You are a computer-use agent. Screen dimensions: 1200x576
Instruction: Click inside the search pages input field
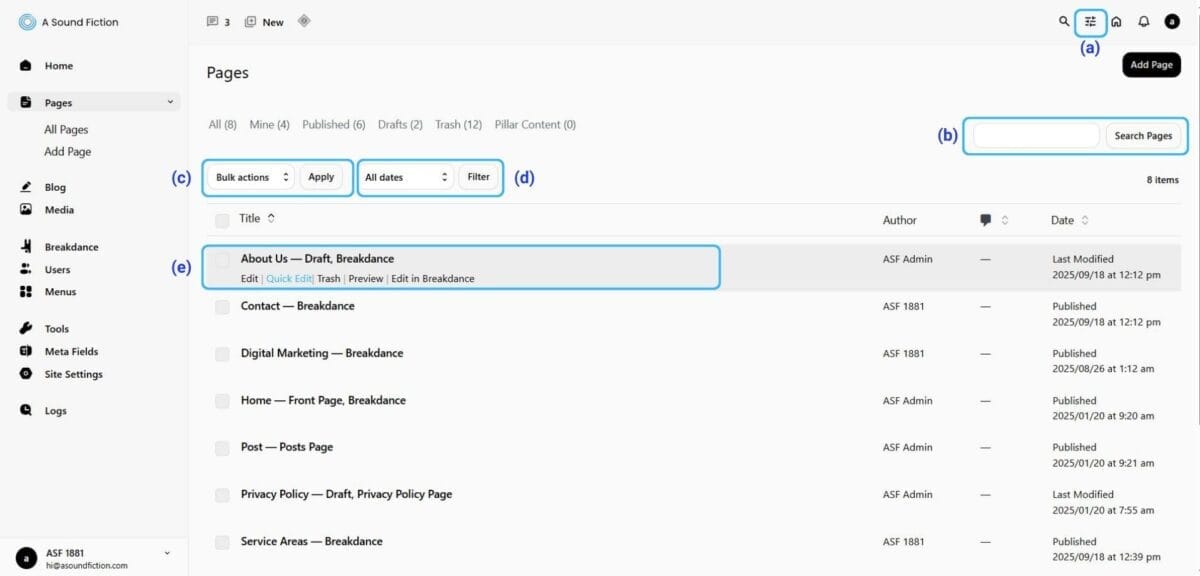point(1035,135)
